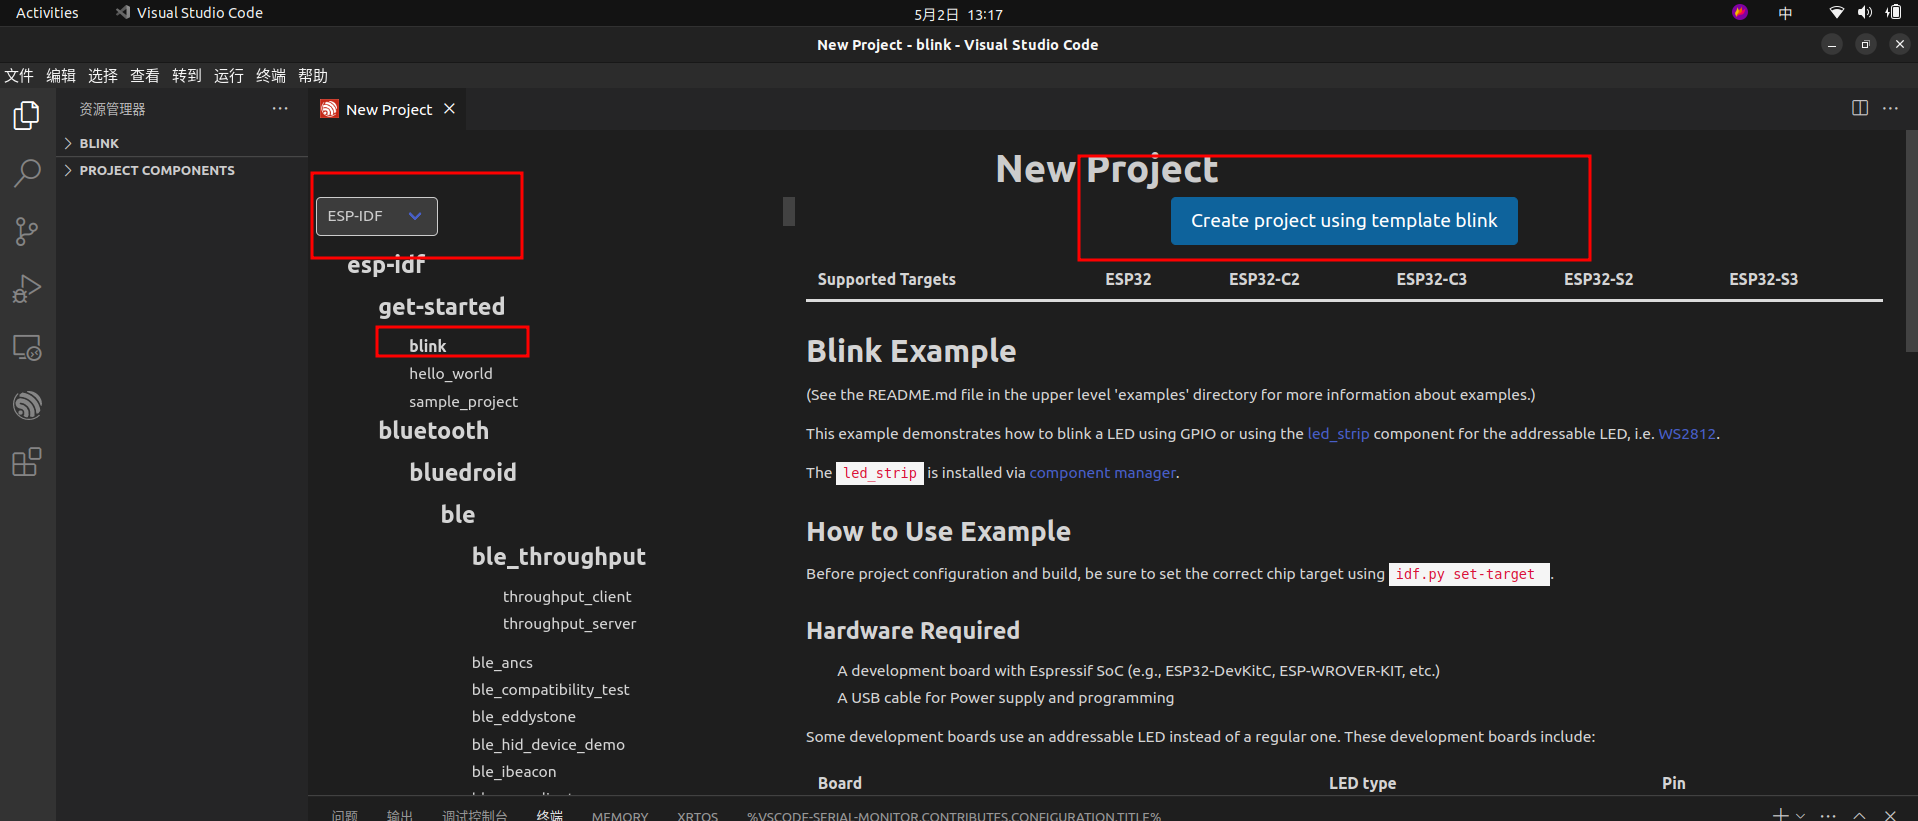Click the ESP32-S3 supported target cell
Viewport: 1918px width, 821px height.
[1763, 279]
